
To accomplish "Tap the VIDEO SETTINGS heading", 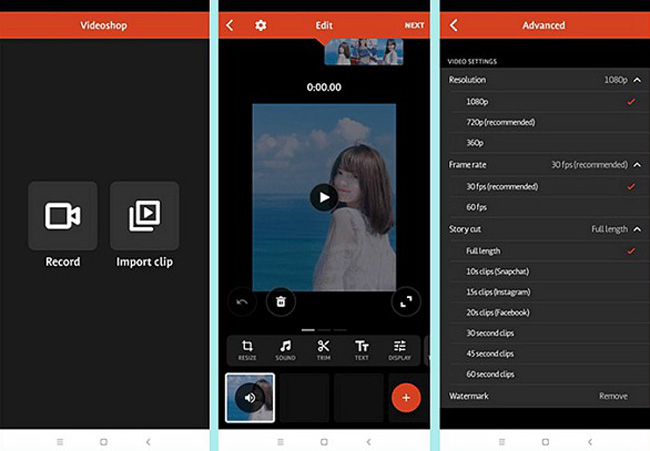I will click(x=472, y=61).
